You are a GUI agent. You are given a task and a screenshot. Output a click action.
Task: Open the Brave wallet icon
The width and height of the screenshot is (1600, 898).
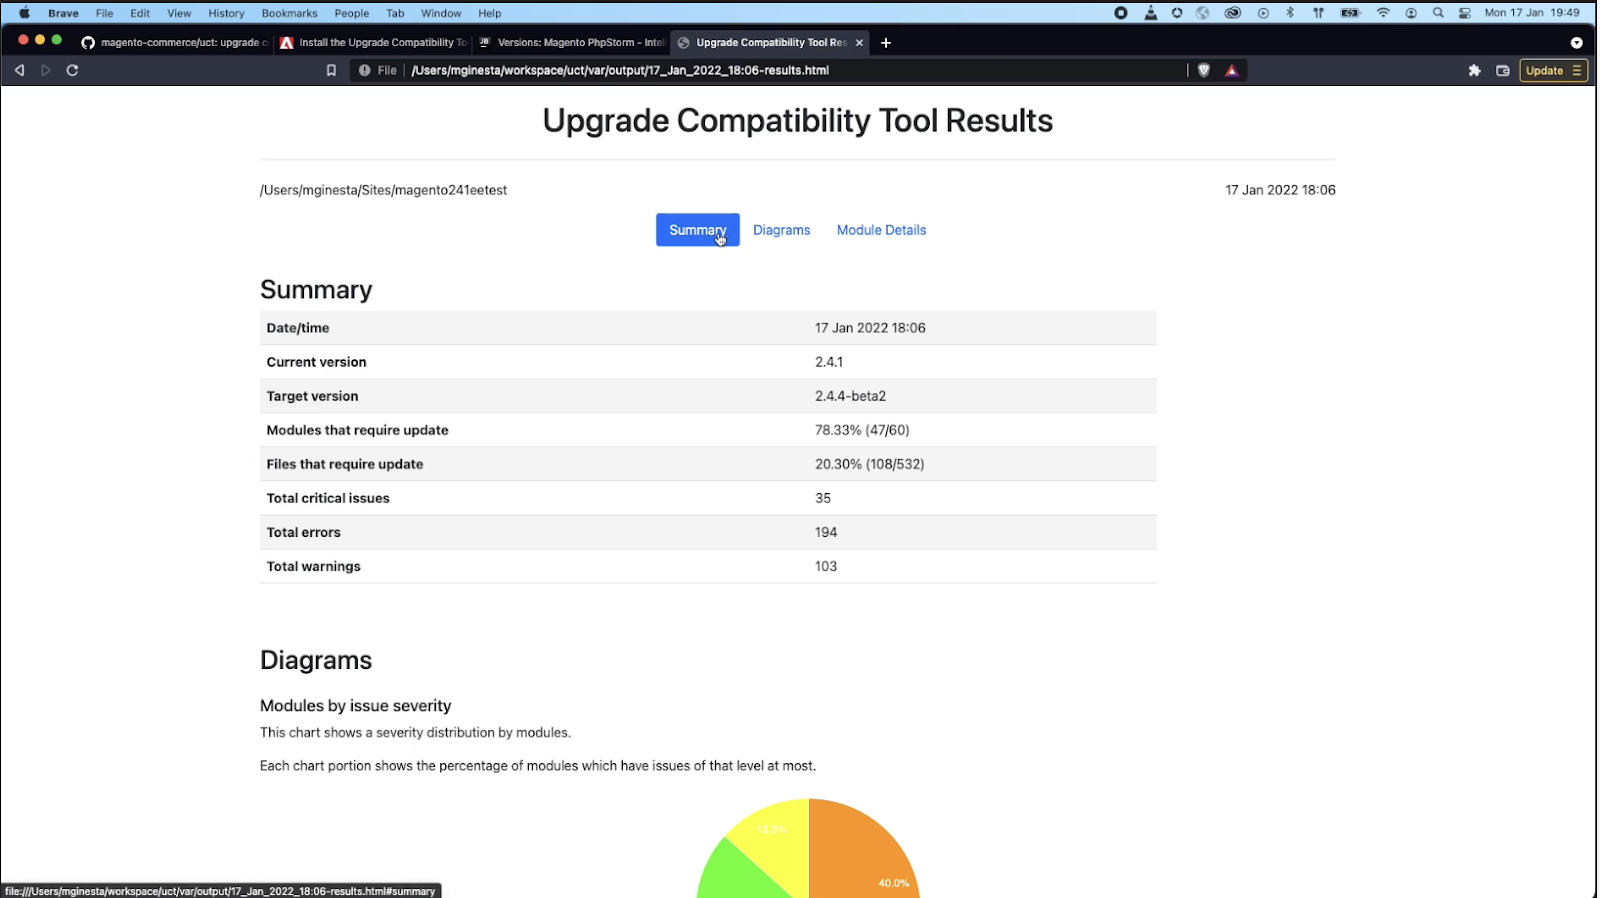click(x=1502, y=70)
